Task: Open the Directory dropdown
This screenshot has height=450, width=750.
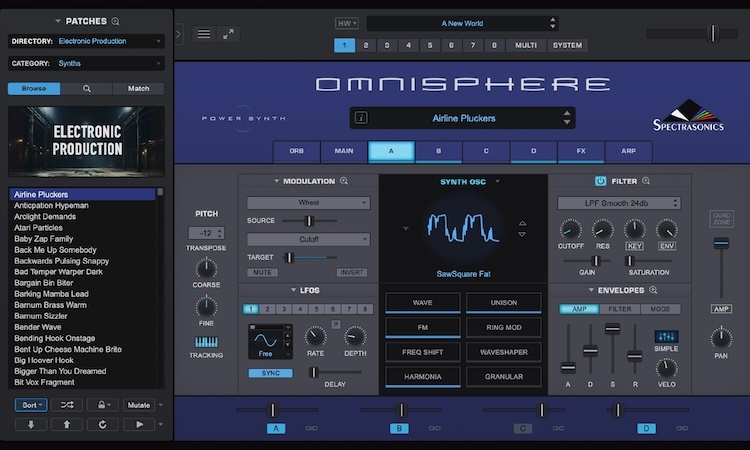Action: coord(110,41)
